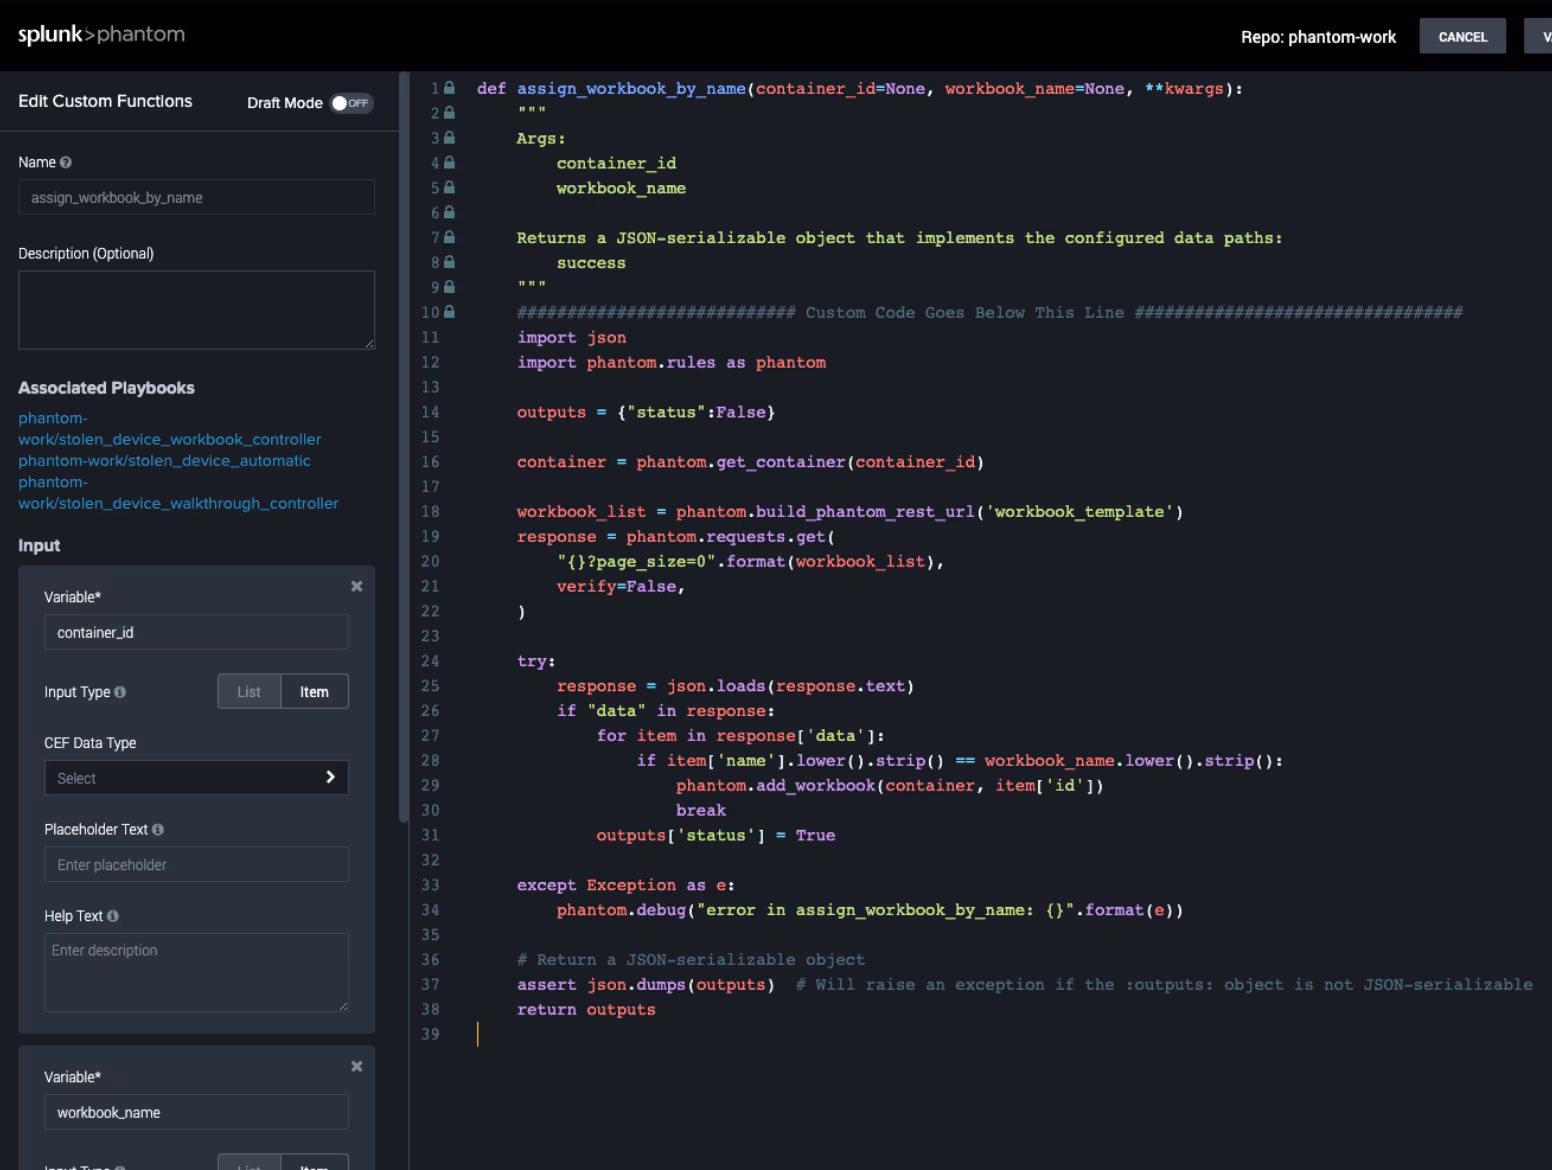1552x1170 pixels.
Task: Toggle Draft Mode switch
Action: pos(351,103)
